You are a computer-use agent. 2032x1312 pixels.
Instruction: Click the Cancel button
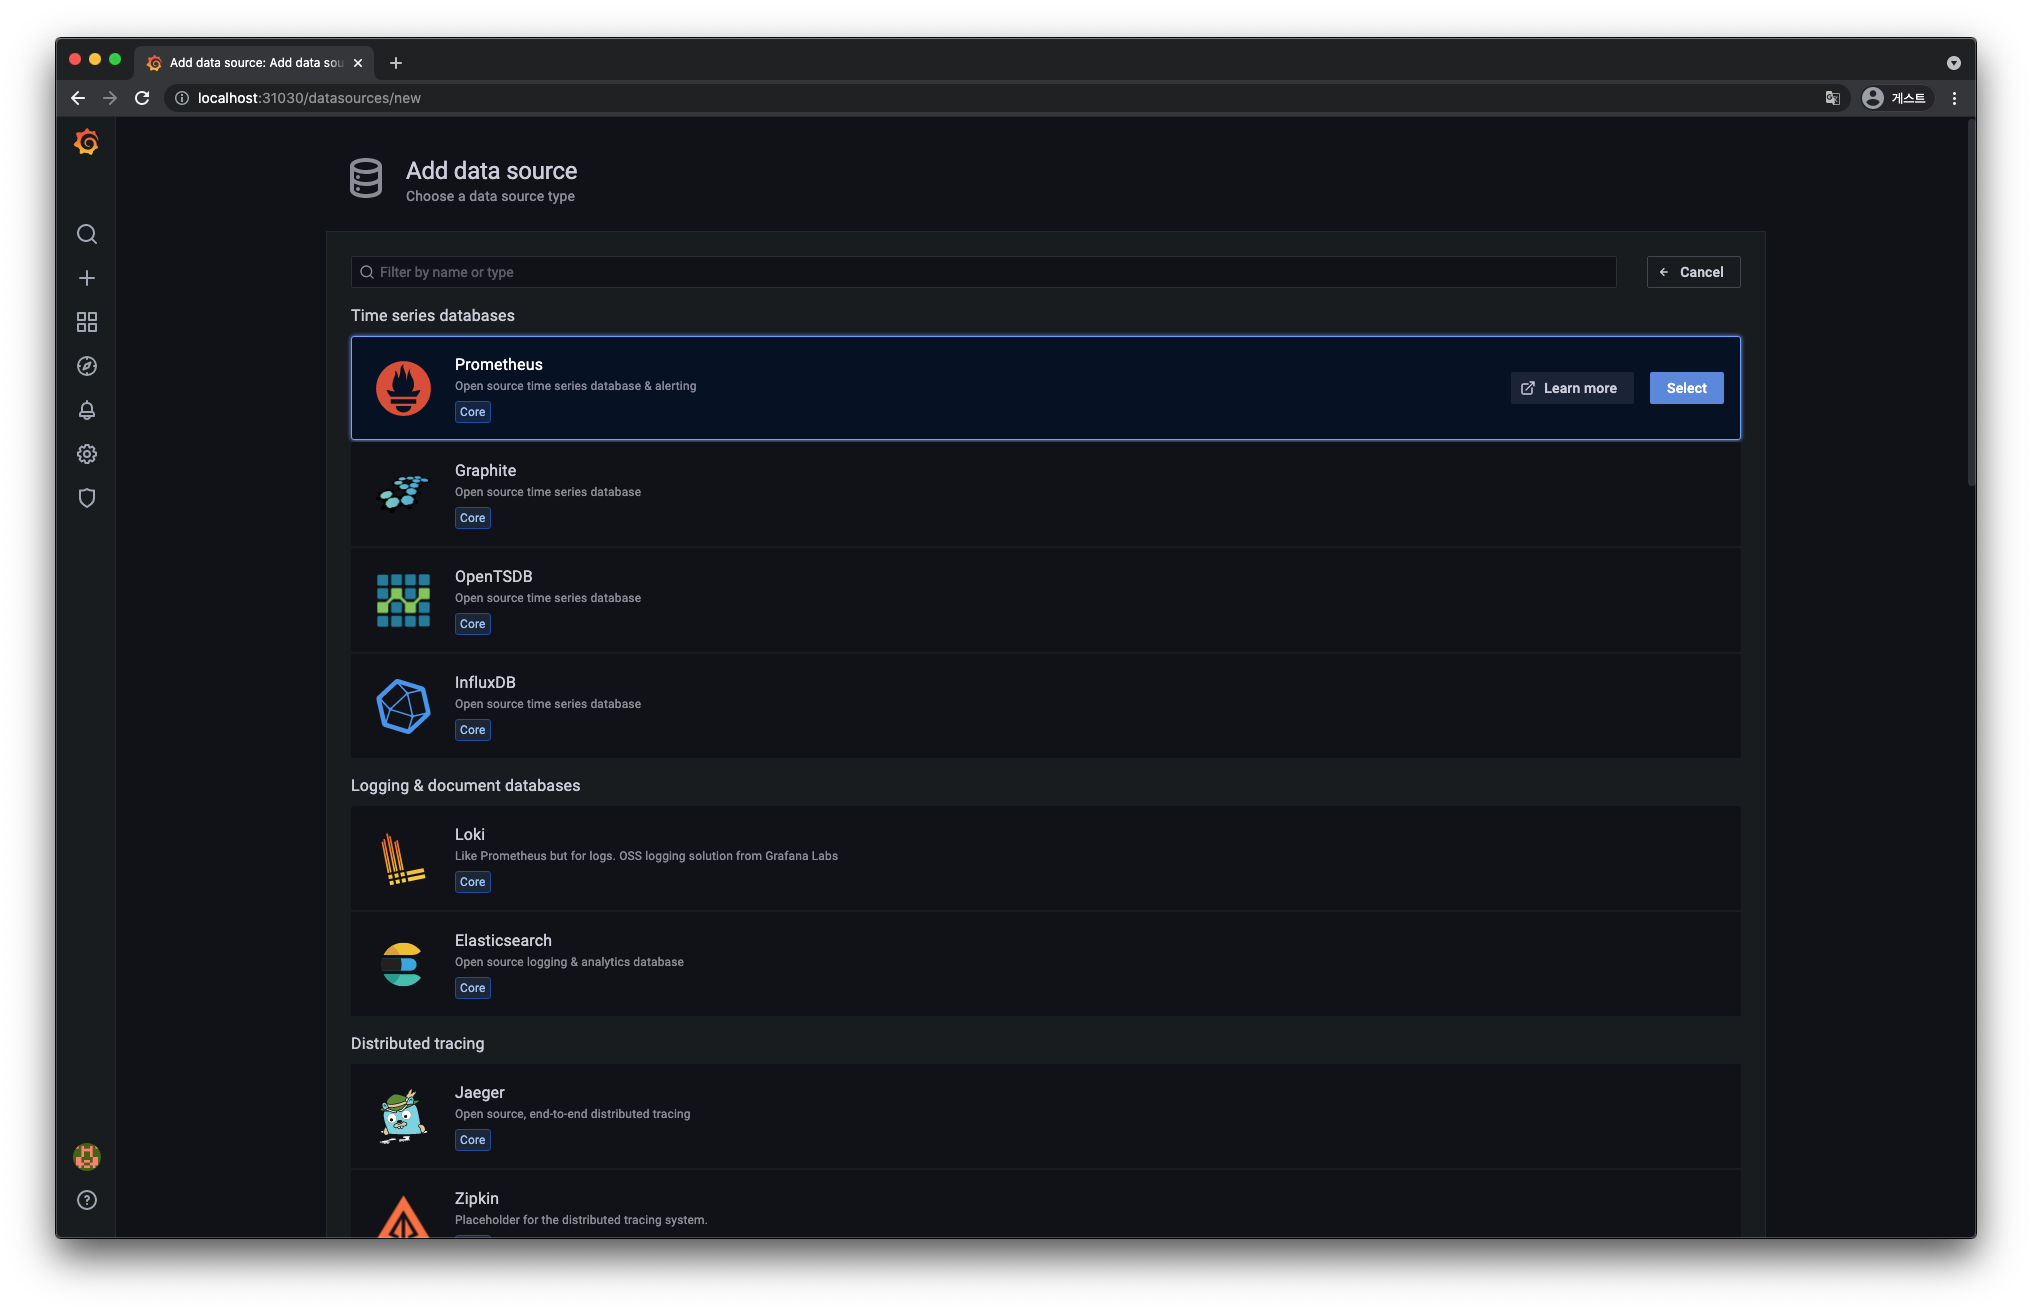tap(1693, 272)
